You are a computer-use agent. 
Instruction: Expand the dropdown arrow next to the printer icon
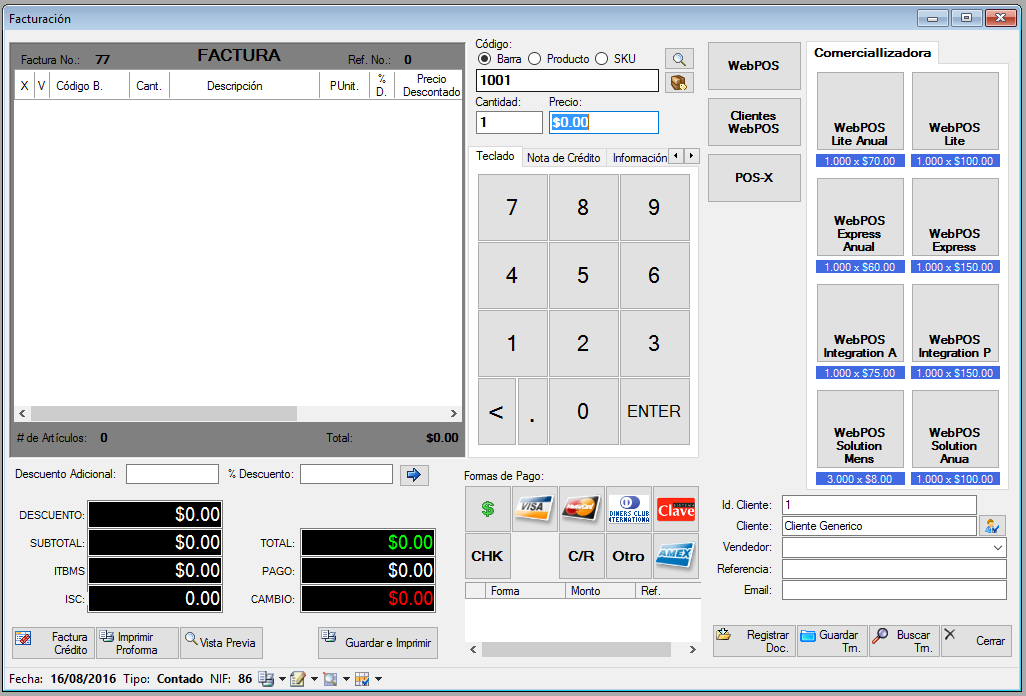pos(283,678)
